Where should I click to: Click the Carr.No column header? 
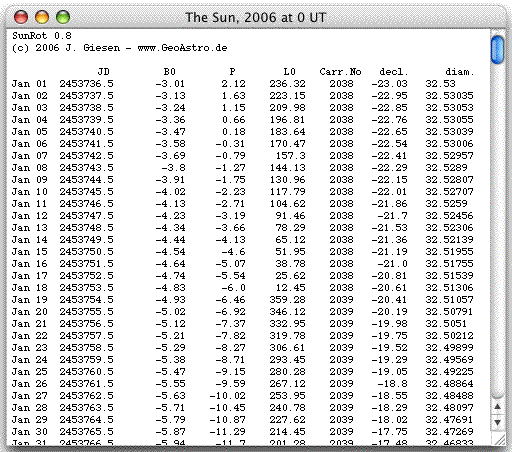pyautogui.click(x=340, y=72)
